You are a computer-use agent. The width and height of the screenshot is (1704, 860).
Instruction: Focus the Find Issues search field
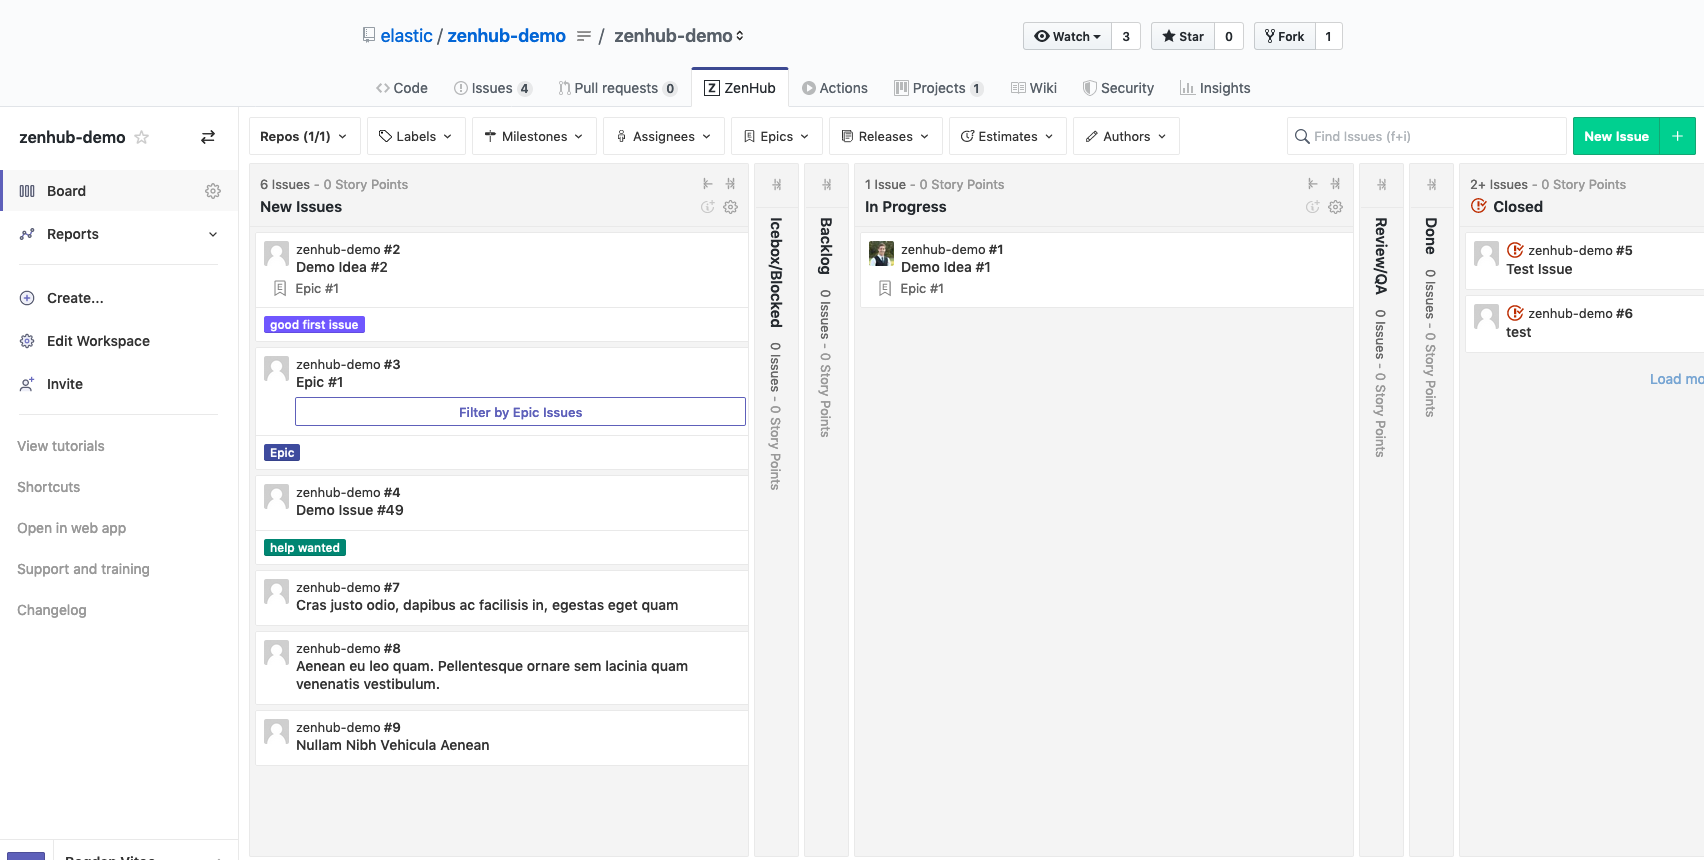pyautogui.click(x=1427, y=136)
